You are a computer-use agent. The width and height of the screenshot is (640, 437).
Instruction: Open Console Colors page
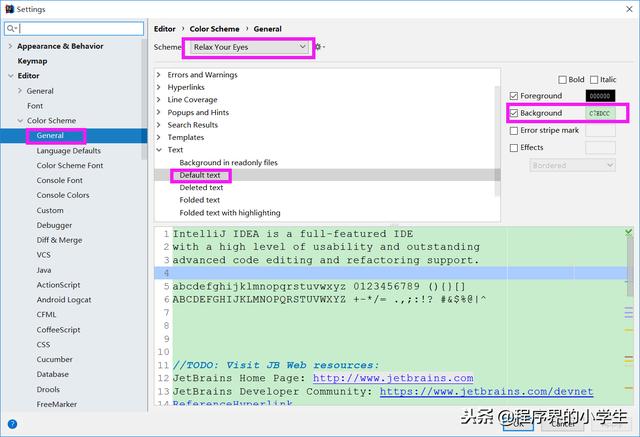point(63,195)
